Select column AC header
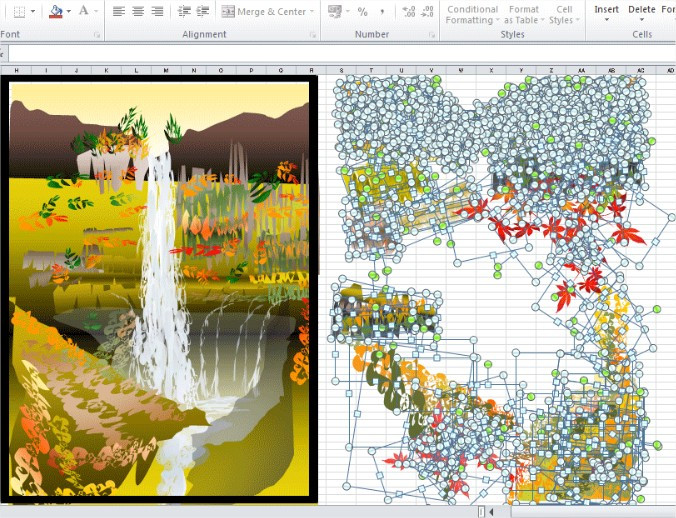This screenshot has width=676, height=518. (x=641, y=70)
